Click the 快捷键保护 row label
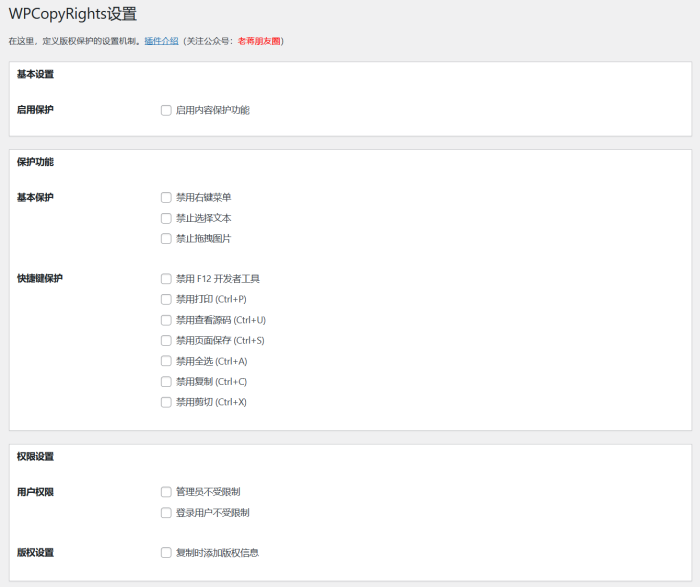The image size is (700, 587). 40,279
